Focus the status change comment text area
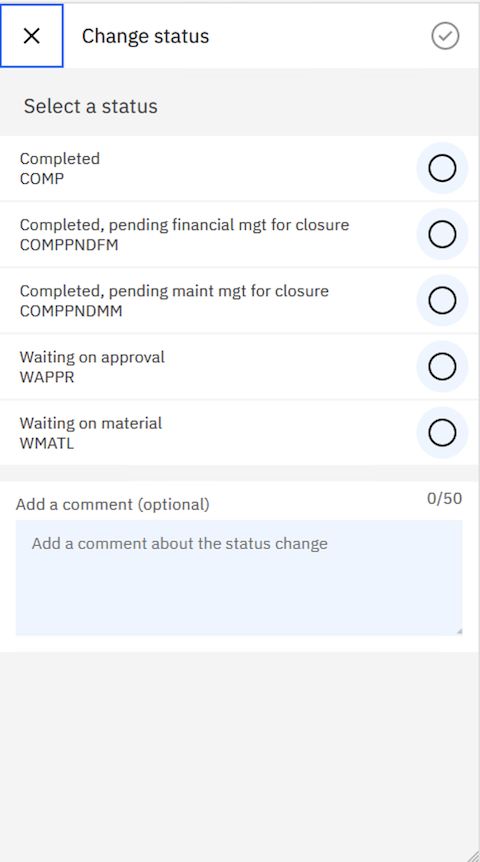The height and width of the screenshot is (862, 480). tap(239, 578)
